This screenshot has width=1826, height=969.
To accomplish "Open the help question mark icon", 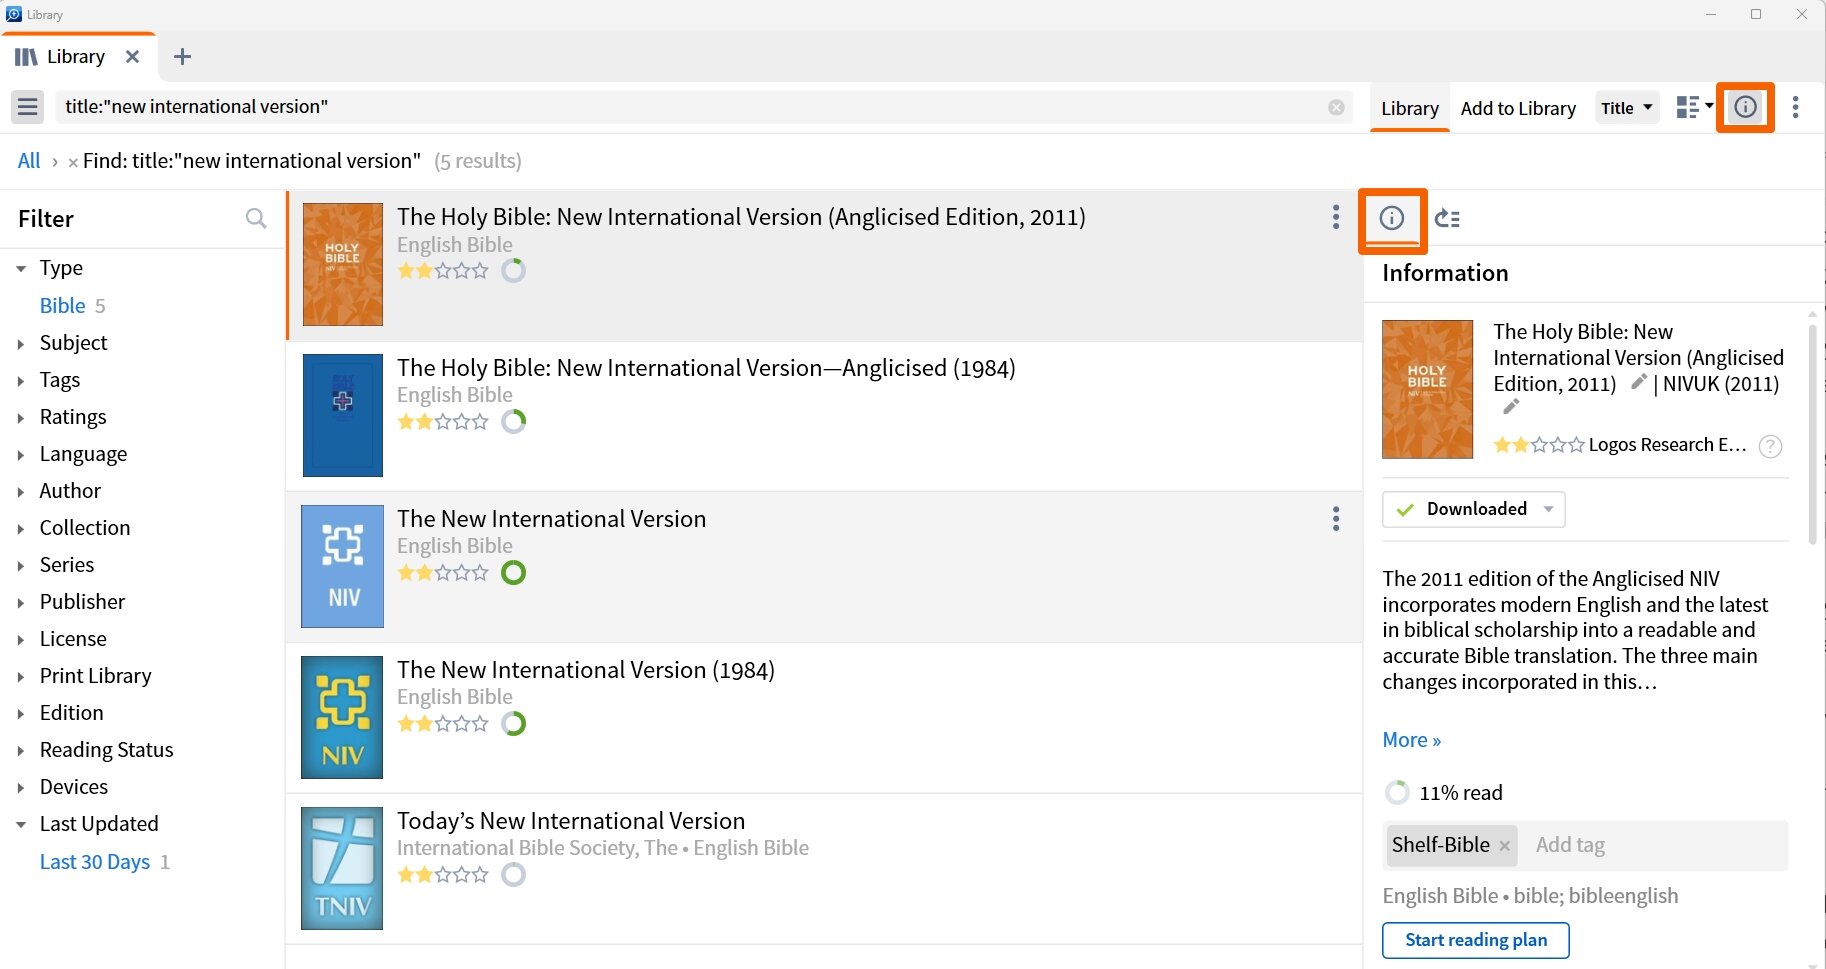I will [1770, 446].
